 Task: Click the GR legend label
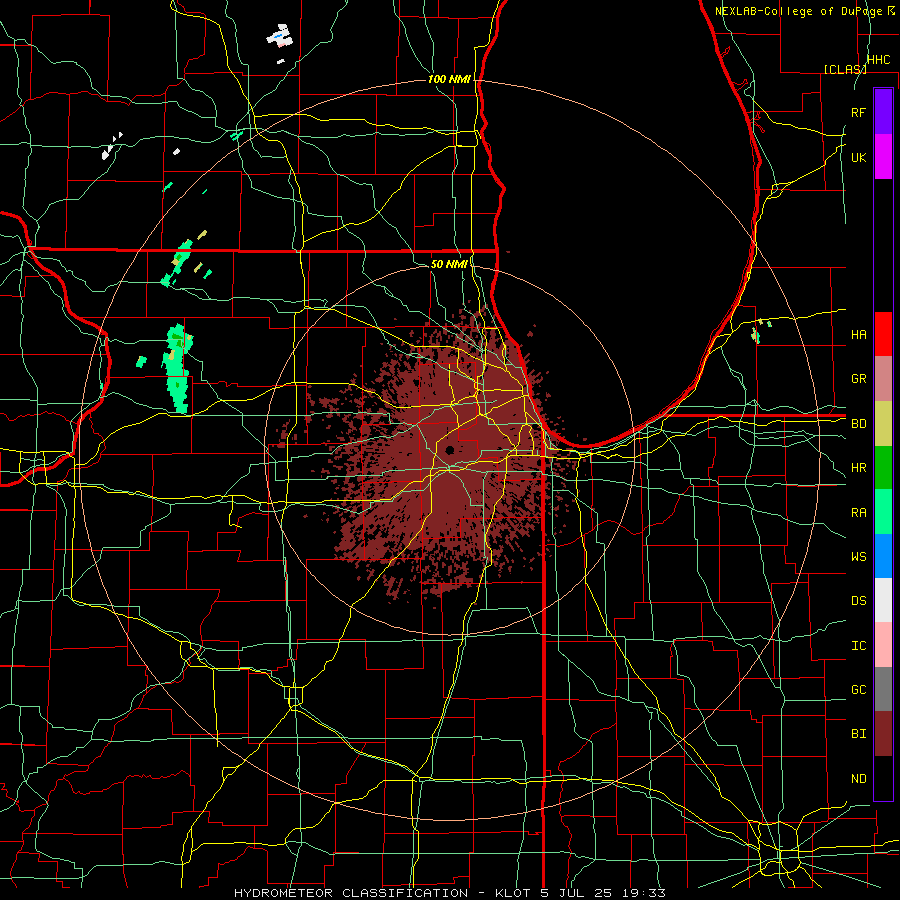tap(858, 379)
